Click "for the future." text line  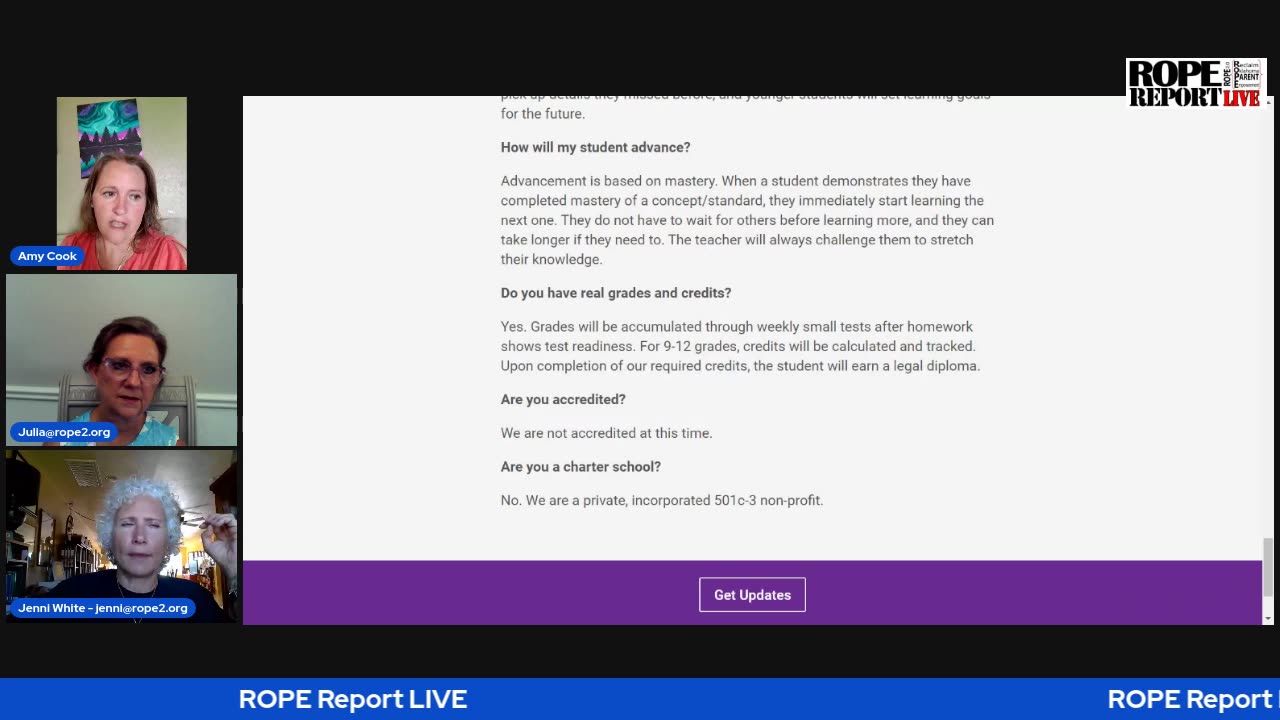pos(543,114)
